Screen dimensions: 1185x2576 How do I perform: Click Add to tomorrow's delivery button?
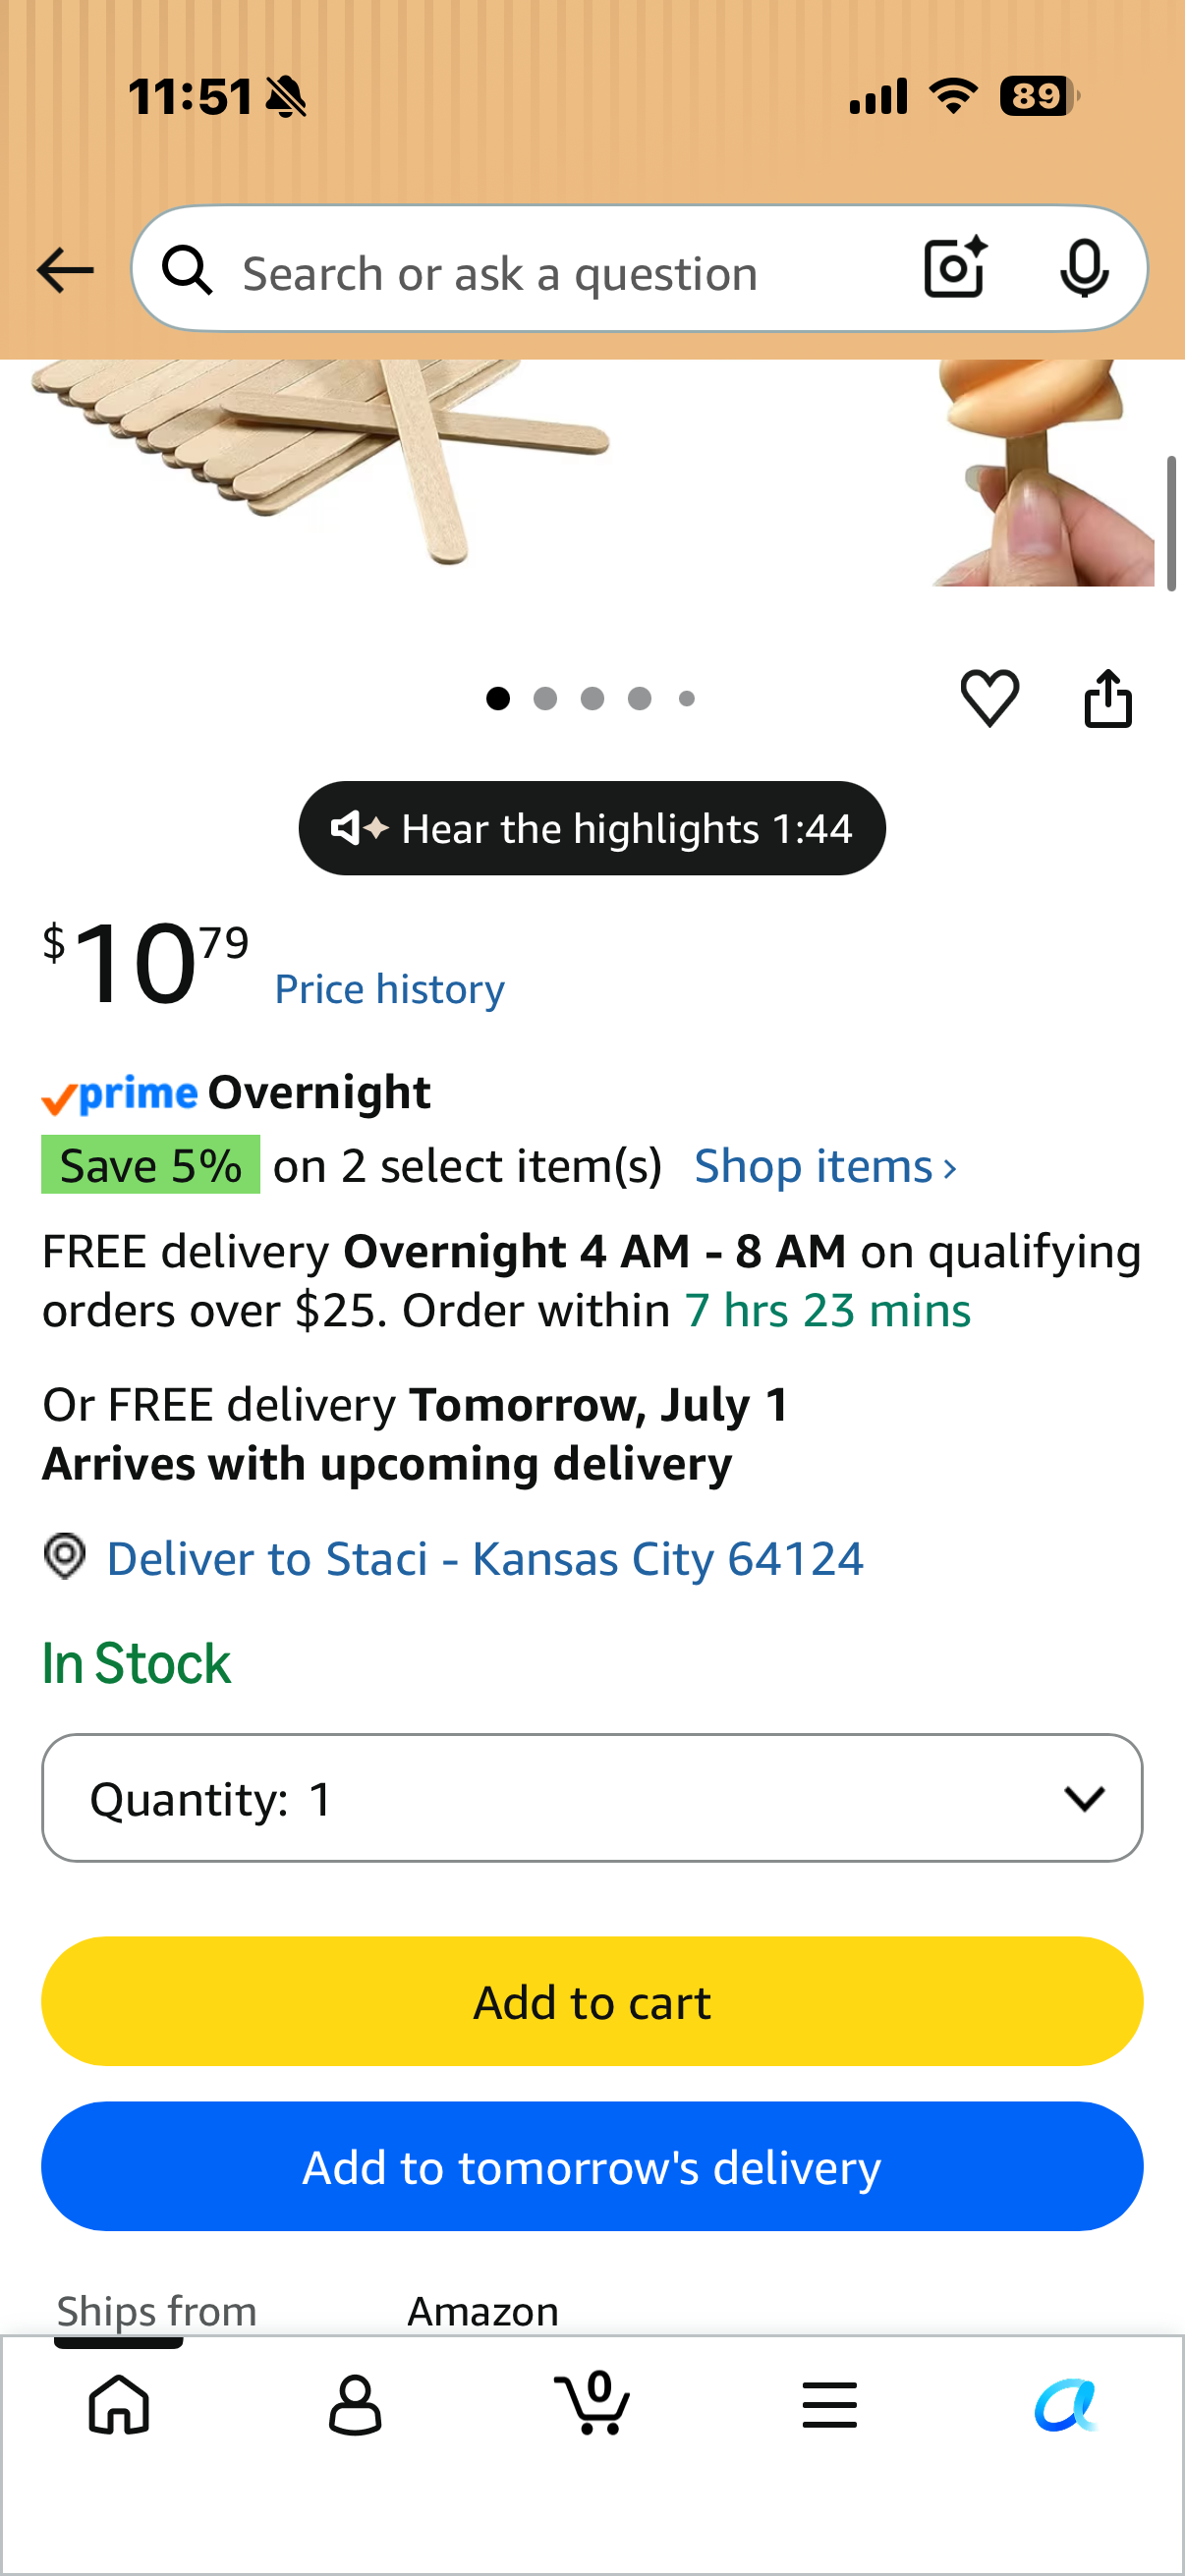tap(592, 2167)
